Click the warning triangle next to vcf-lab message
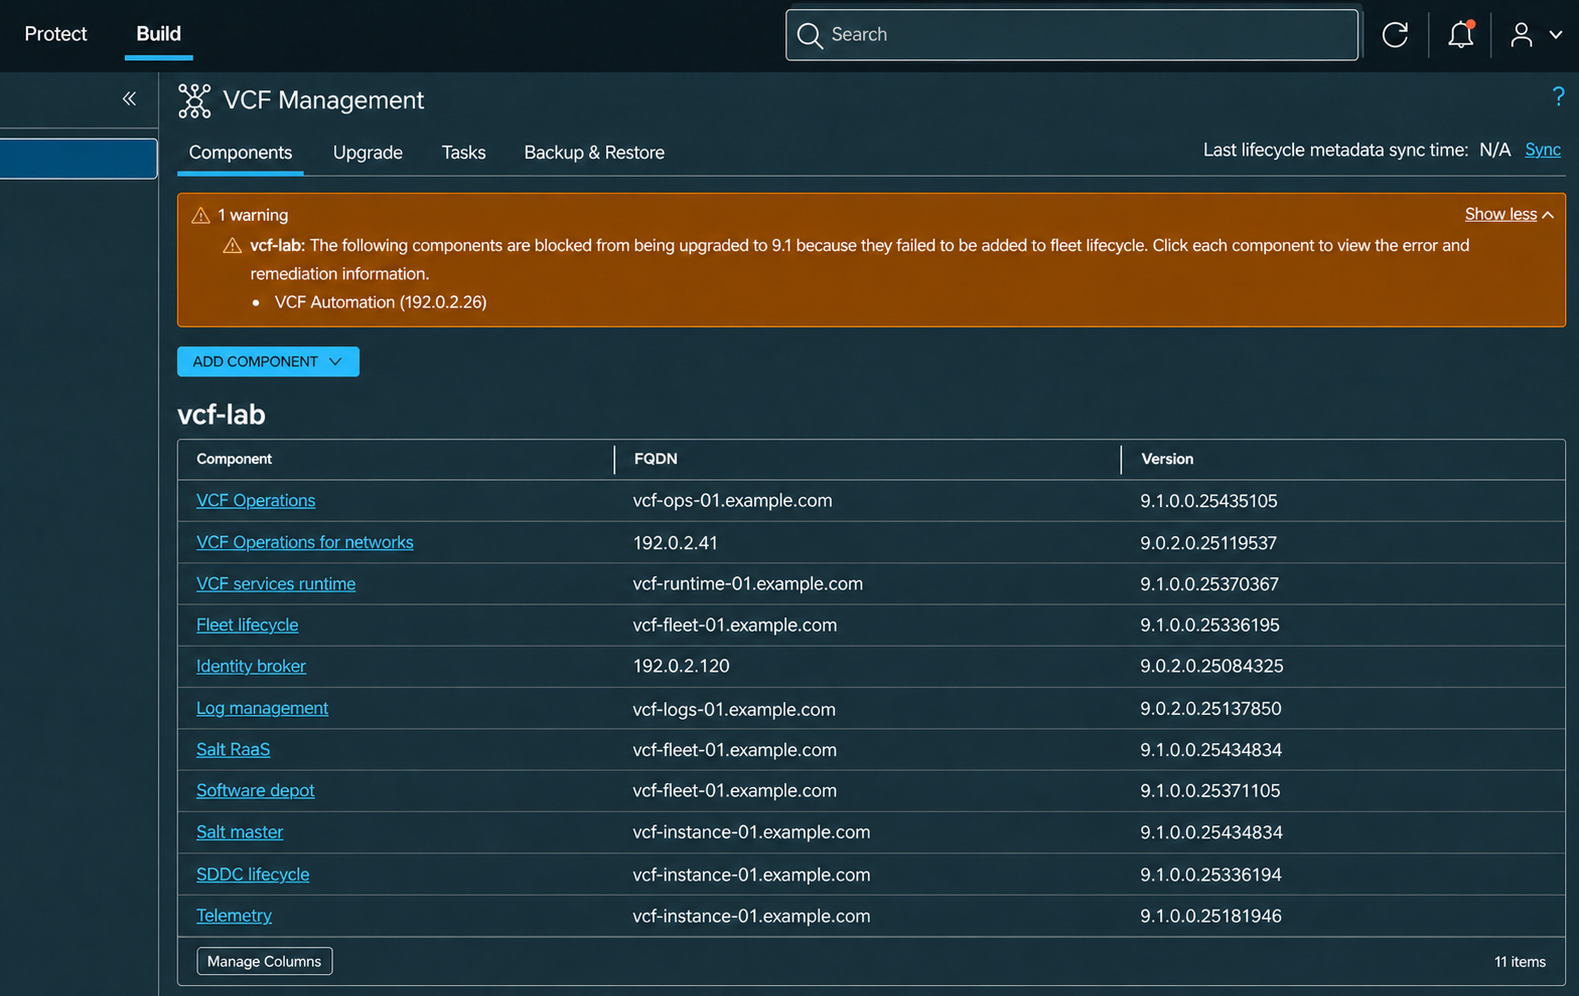The width and height of the screenshot is (1579, 996). pos(232,246)
